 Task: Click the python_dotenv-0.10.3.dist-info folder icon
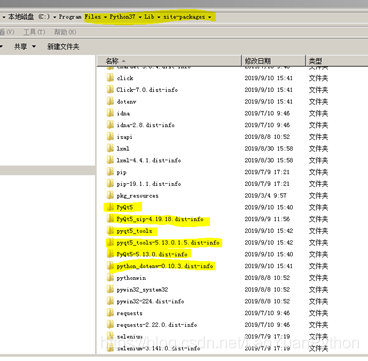click(x=110, y=266)
